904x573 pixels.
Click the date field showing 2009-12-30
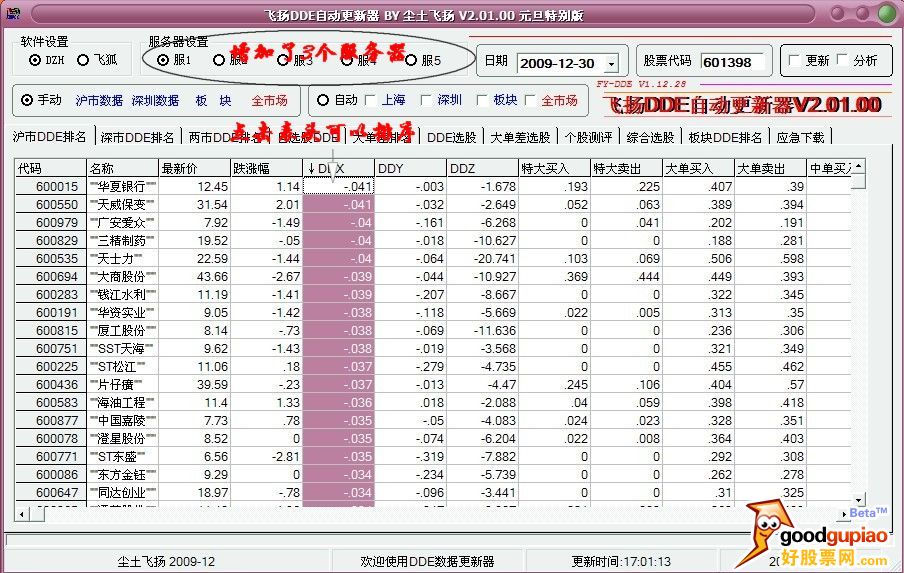point(561,63)
